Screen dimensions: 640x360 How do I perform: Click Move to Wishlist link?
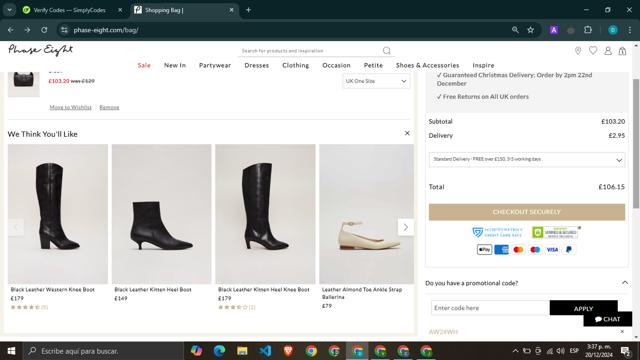pyautogui.click(x=71, y=107)
